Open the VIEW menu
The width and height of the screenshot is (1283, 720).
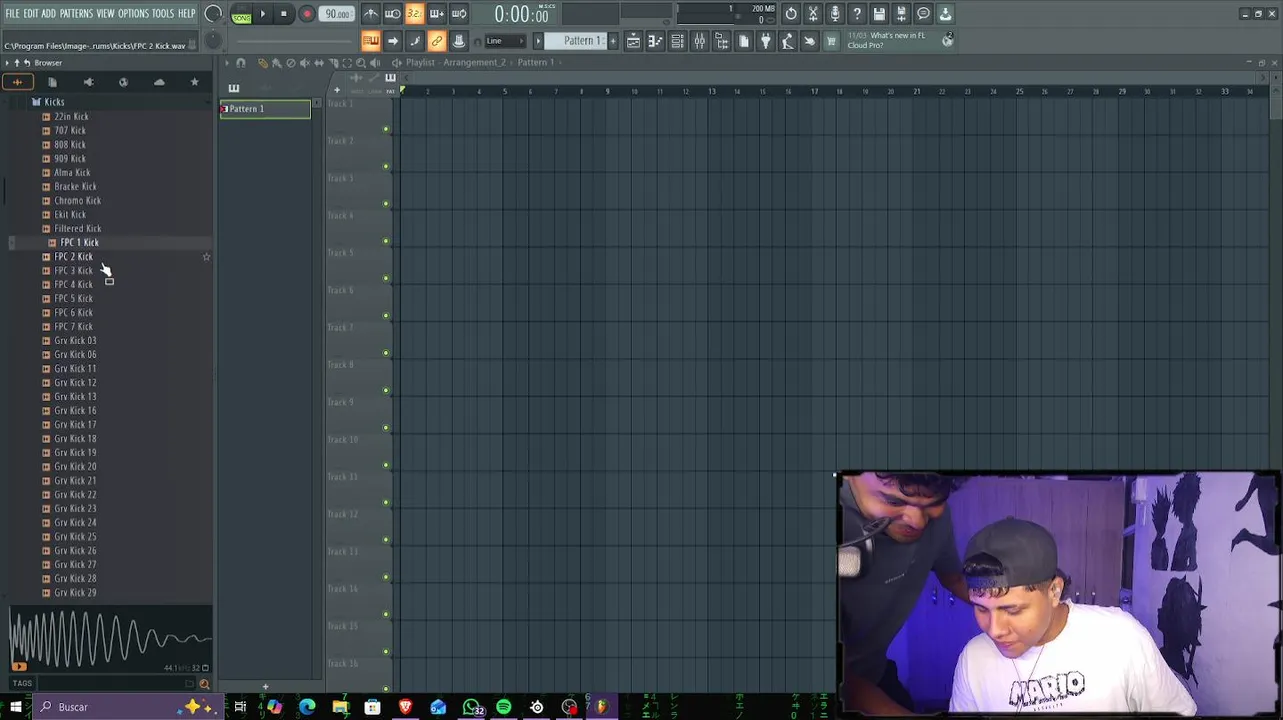[105, 14]
